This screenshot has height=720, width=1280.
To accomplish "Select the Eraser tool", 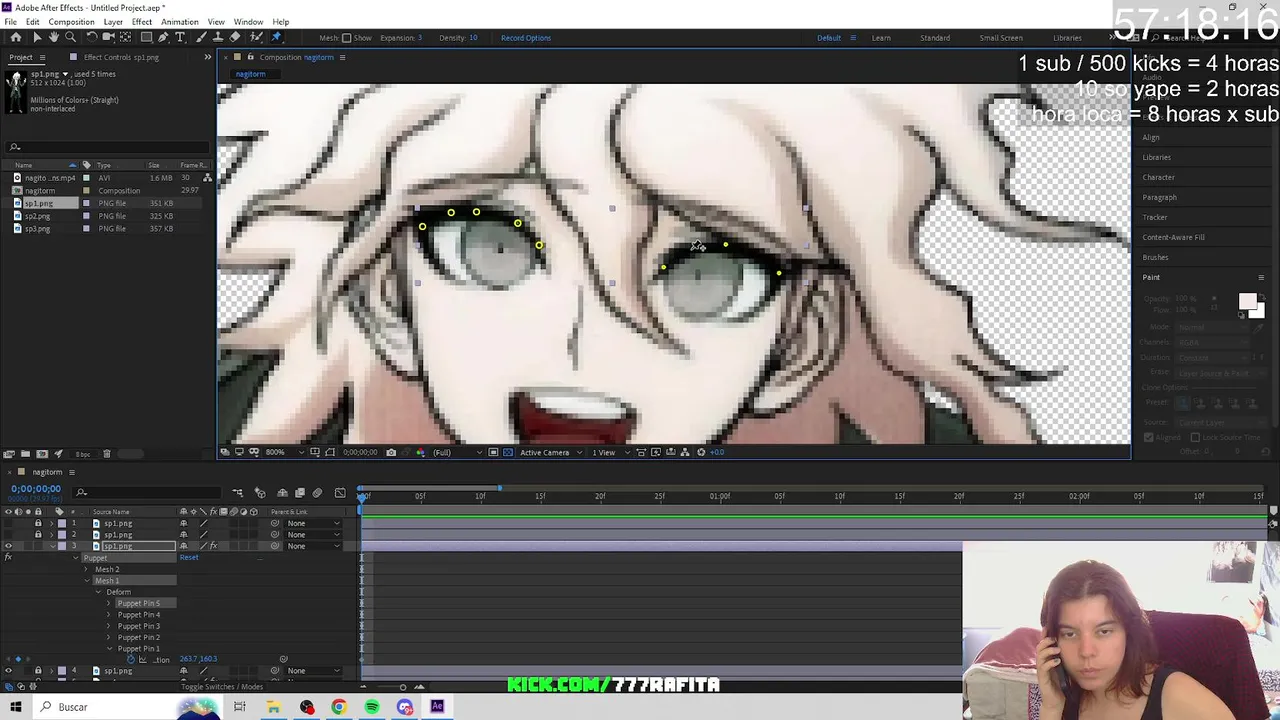I will click(235, 37).
